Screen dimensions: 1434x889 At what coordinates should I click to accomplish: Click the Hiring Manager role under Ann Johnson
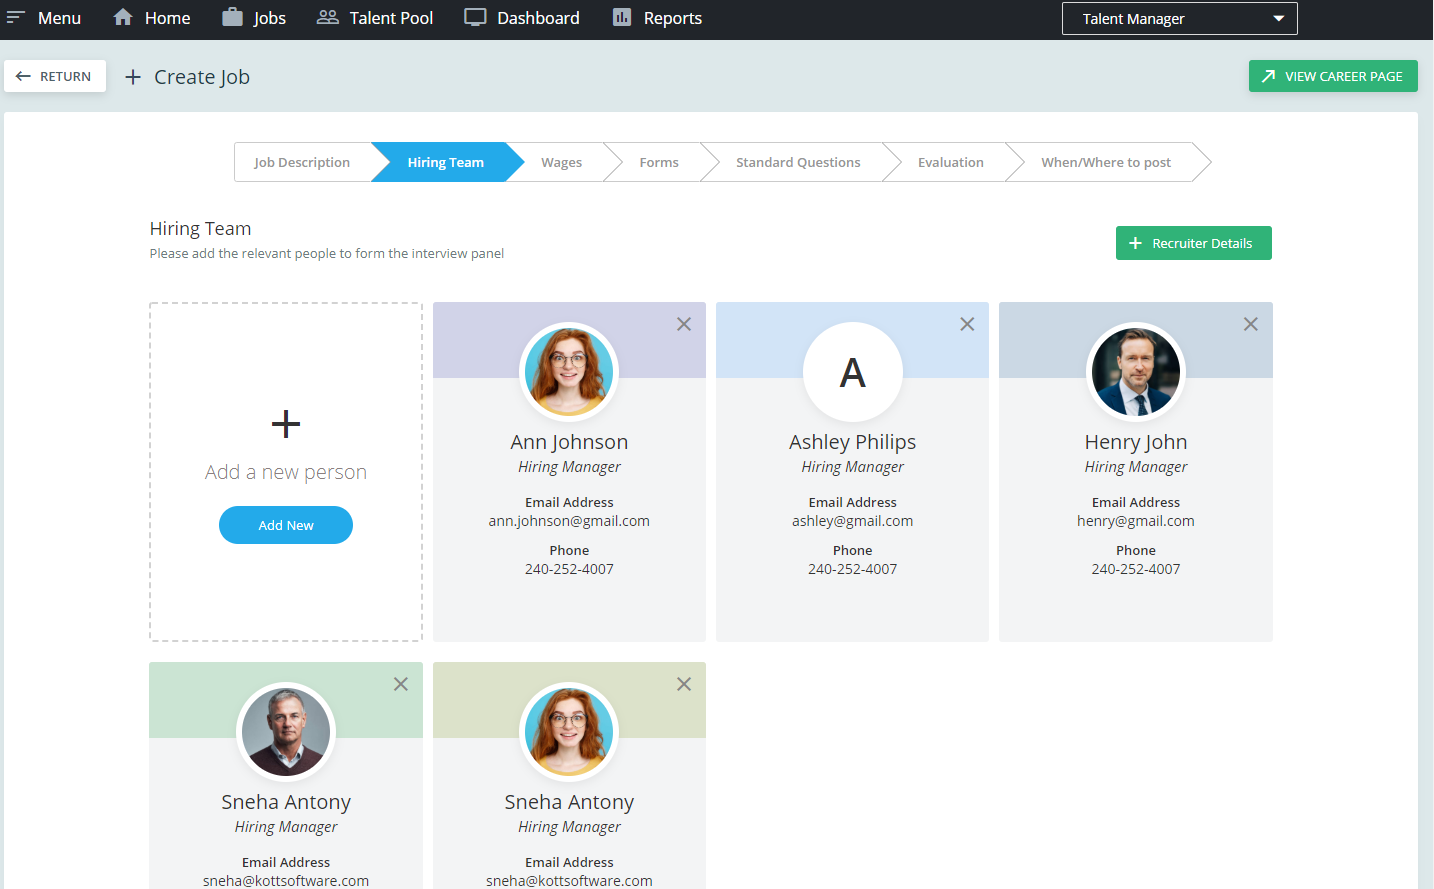coord(569,467)
